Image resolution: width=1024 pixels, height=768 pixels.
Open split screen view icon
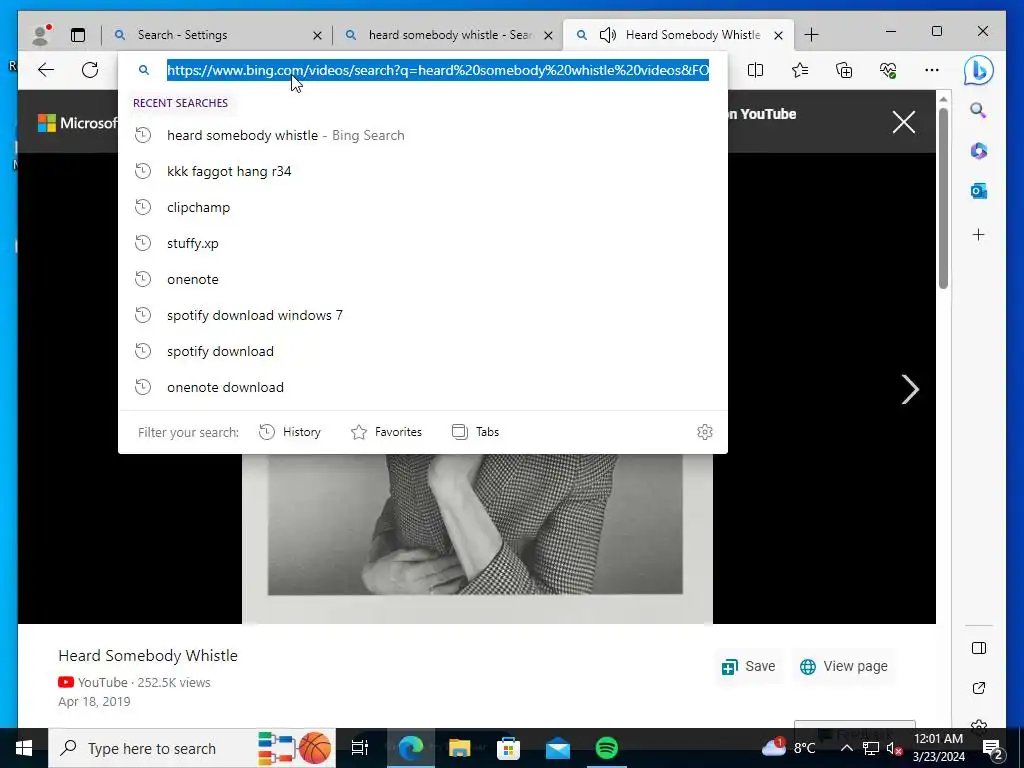click(755, 70)
